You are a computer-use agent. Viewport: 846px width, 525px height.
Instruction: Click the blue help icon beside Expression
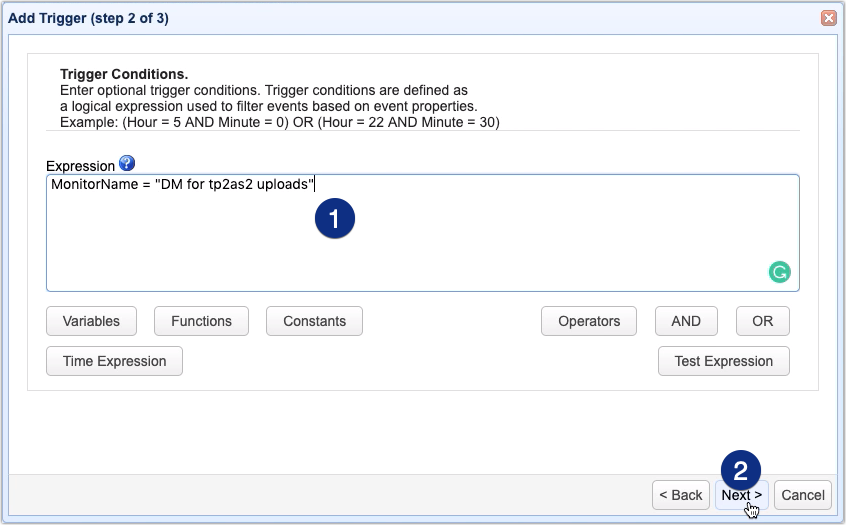tap(126, 164)
